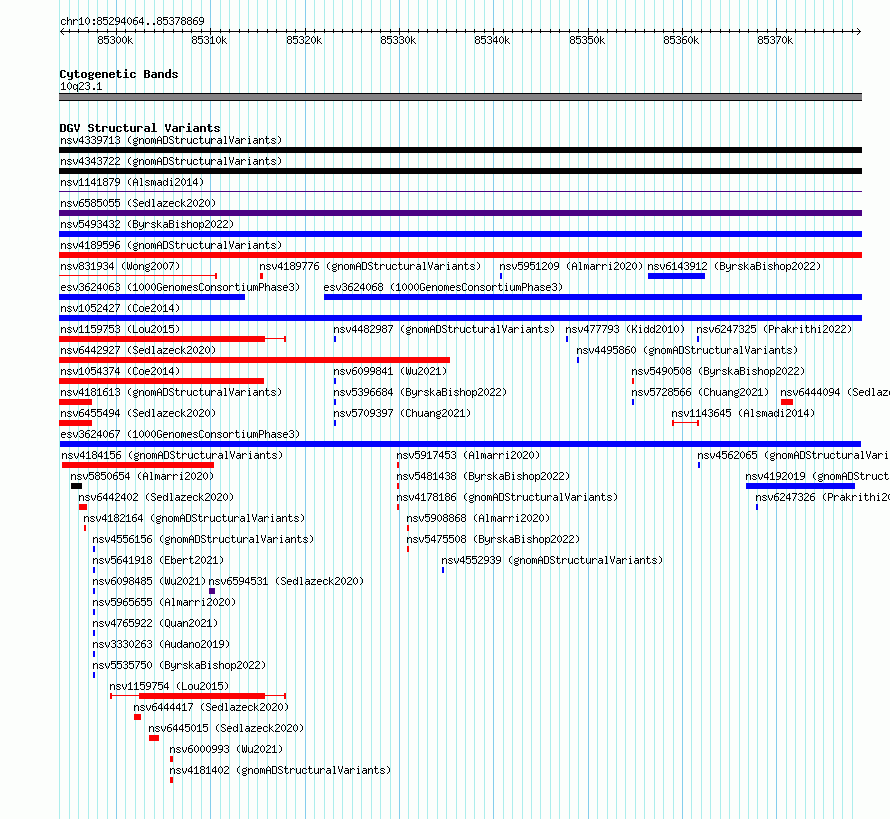This screenshot has width=890, height=819.
Task: Click nsv831934 (Wong2007) label
Action: click(x=120, y=266)
